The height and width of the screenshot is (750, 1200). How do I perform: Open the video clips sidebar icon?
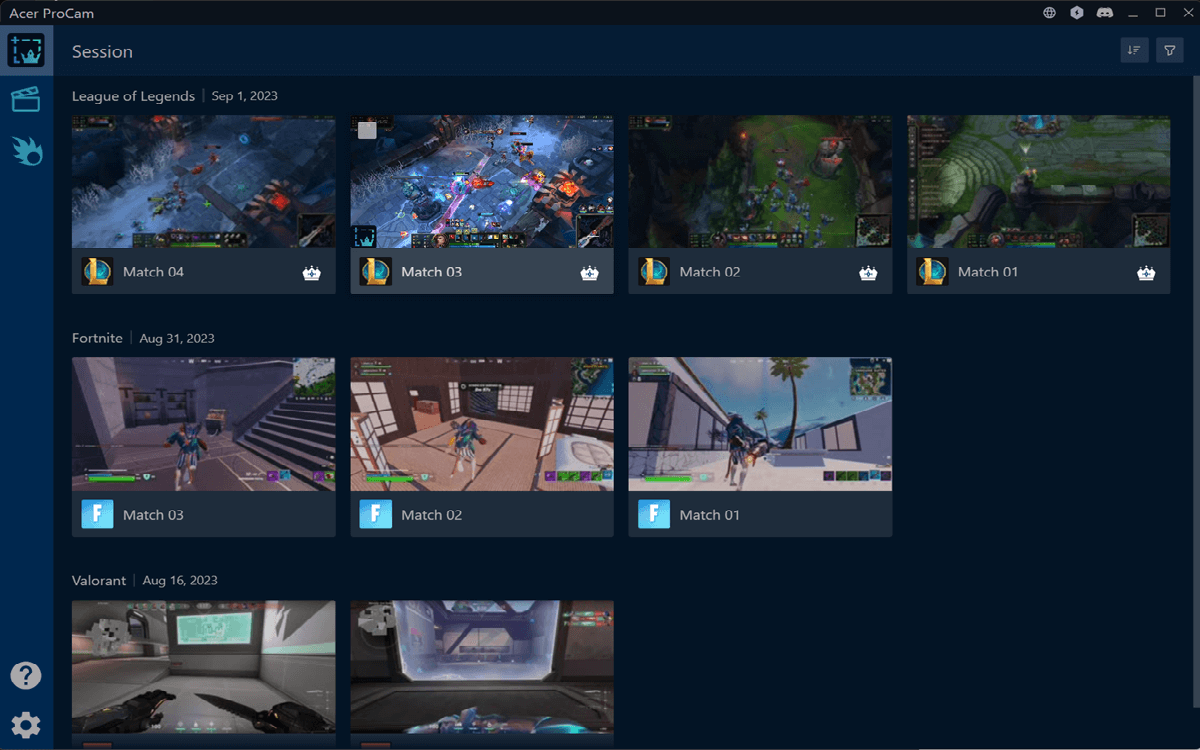[x=25, y=99]
